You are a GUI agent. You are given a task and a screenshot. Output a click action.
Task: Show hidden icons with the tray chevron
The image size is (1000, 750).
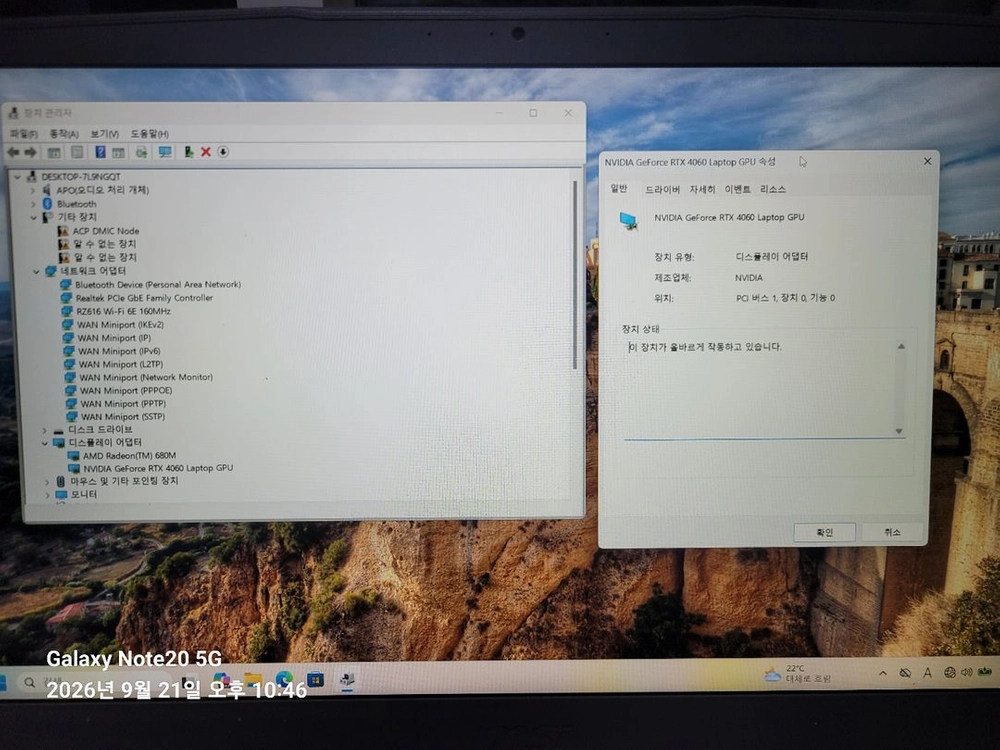(883, 673)
